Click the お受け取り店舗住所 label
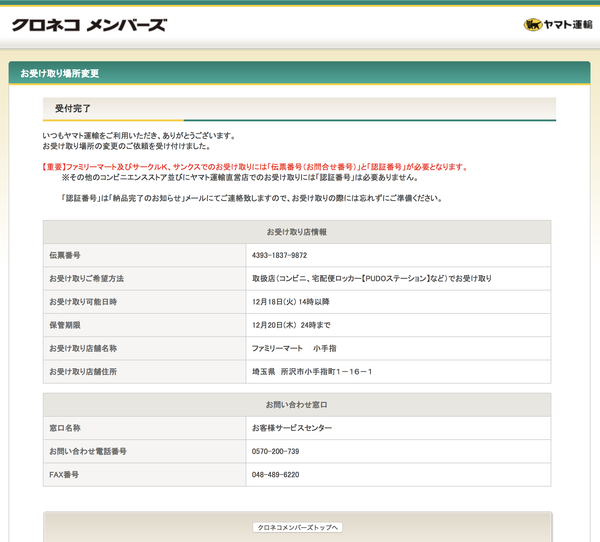The image size is (600, 542). [x=83, y=372]
